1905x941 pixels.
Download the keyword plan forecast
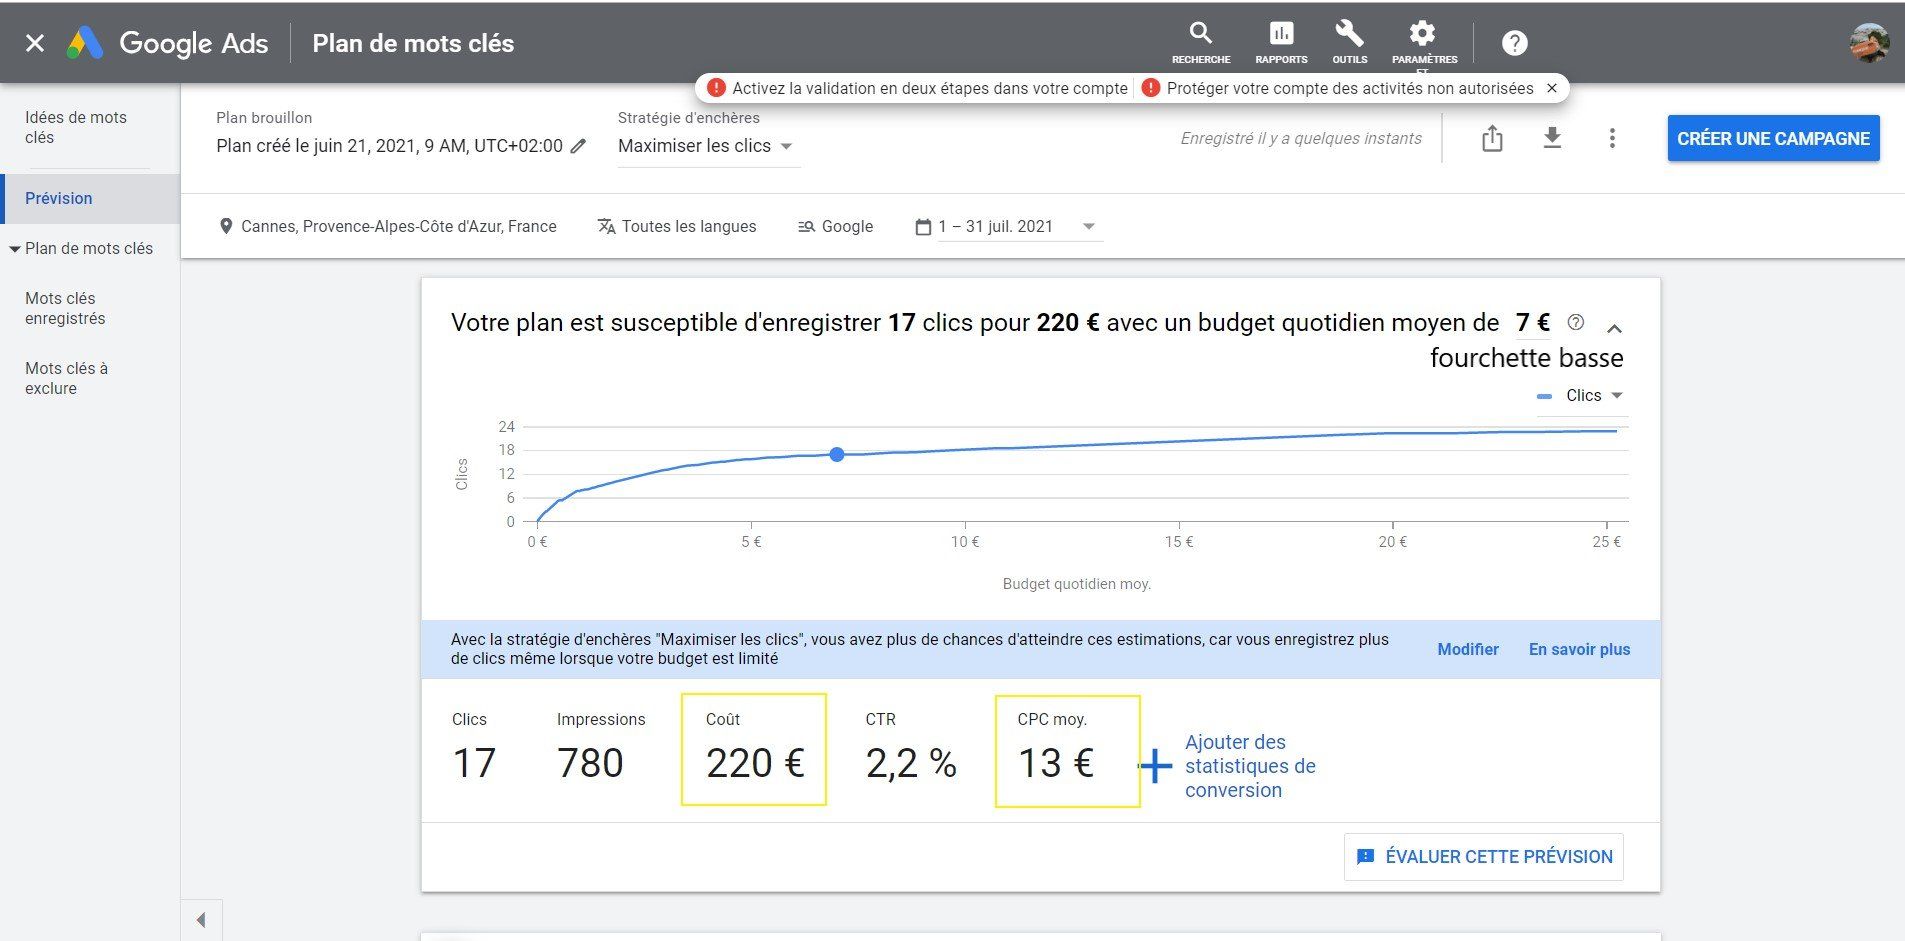click(x=1552, y=138)
